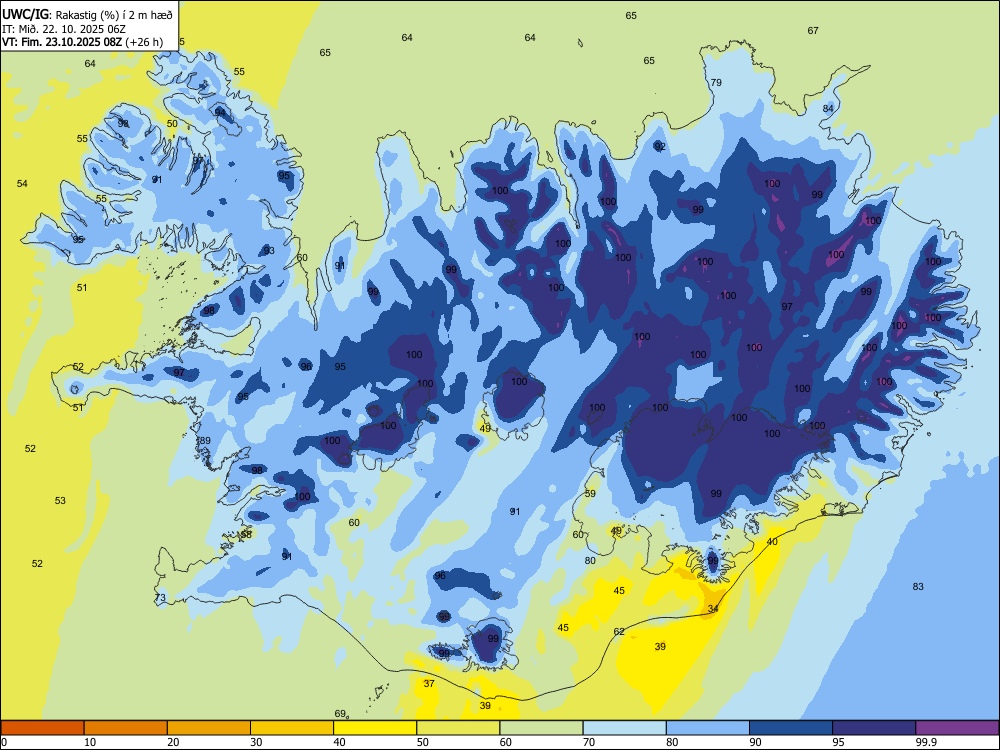Click the '79' value on the northeast peninsula

coord(716,82)
